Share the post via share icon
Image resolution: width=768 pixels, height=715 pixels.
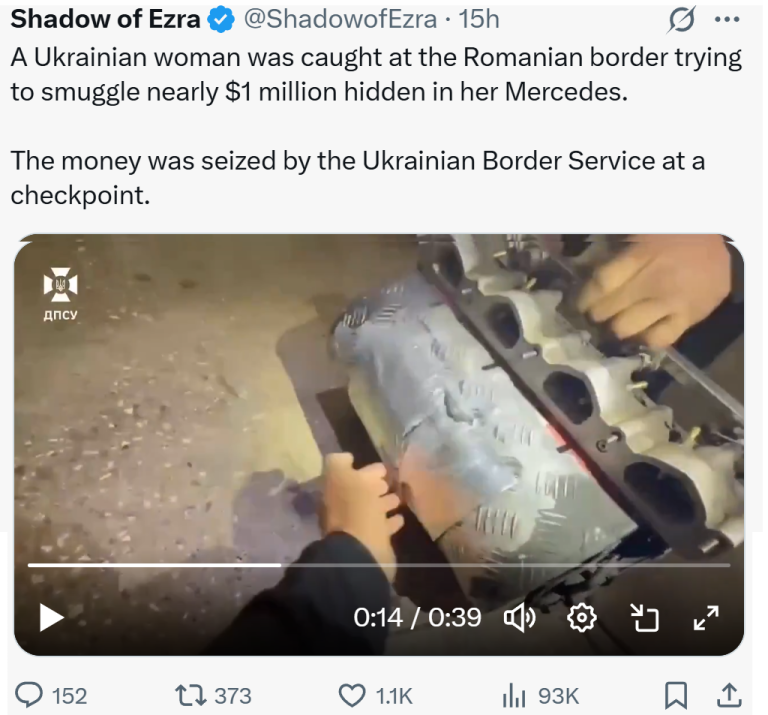click(x=729, y=696)
